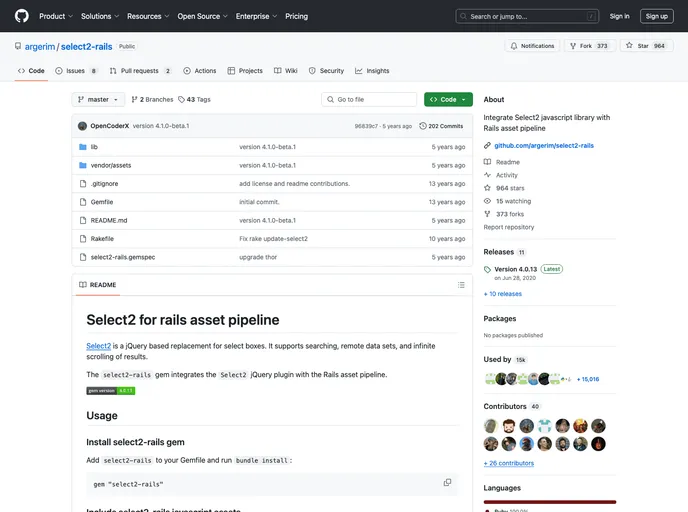Screen dimensions: 688x512
Task: Click the Readme book icon in About
Action: [487, 162]
